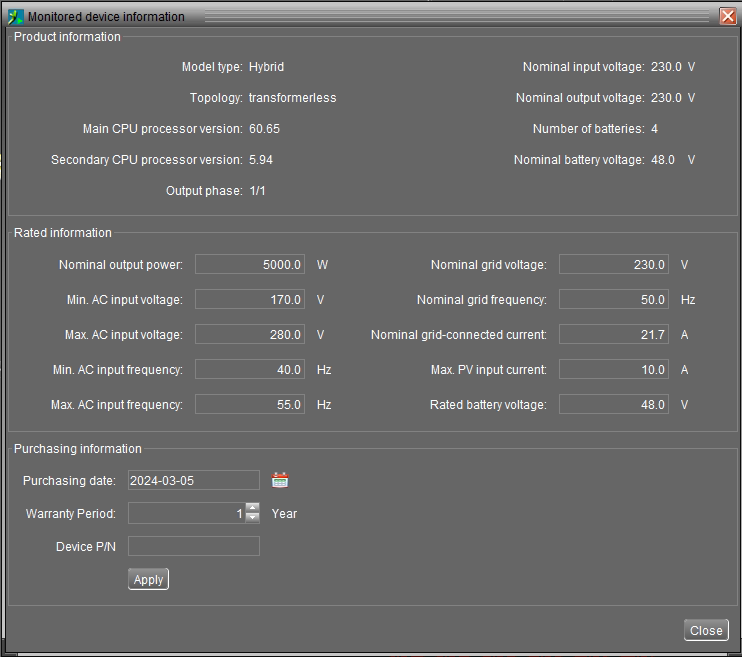Select the Rated battery voltage field
This screenshot has width=742, height=657.
(613, 404)
